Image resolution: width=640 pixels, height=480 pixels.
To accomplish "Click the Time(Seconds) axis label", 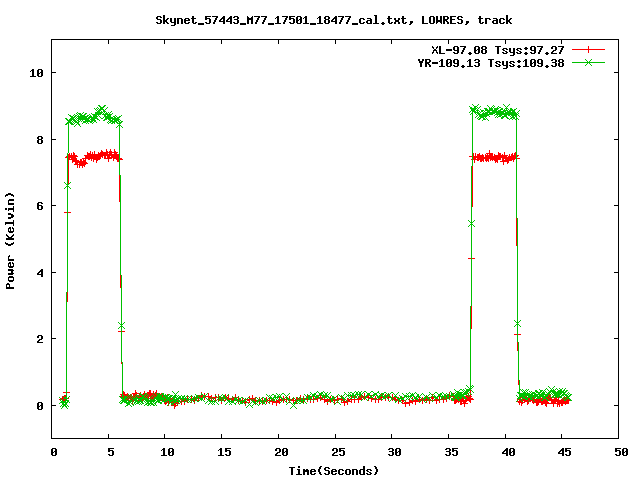I will (x=333, y=471).
